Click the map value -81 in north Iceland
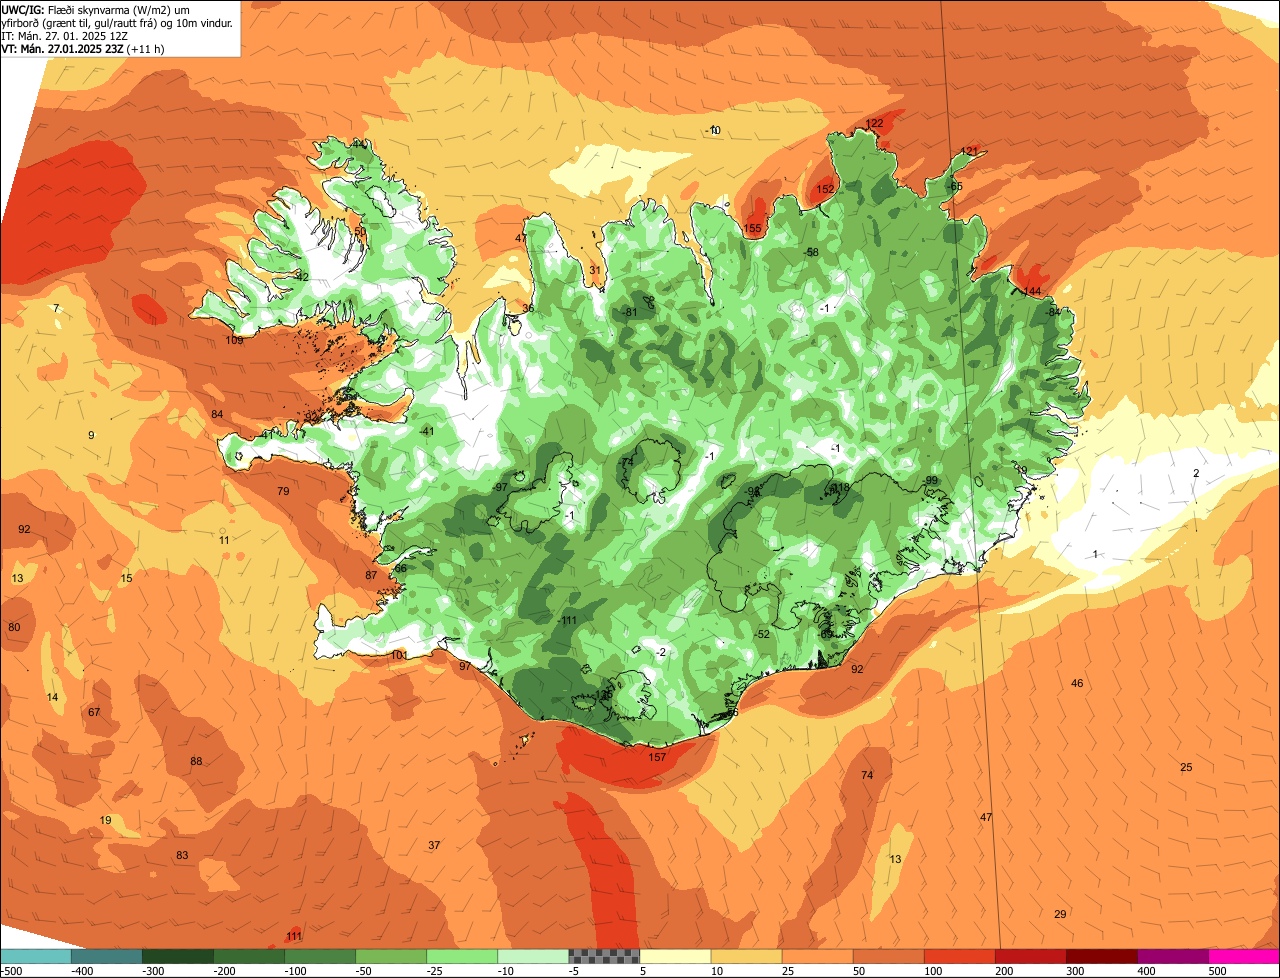 [x=630, y=312]
